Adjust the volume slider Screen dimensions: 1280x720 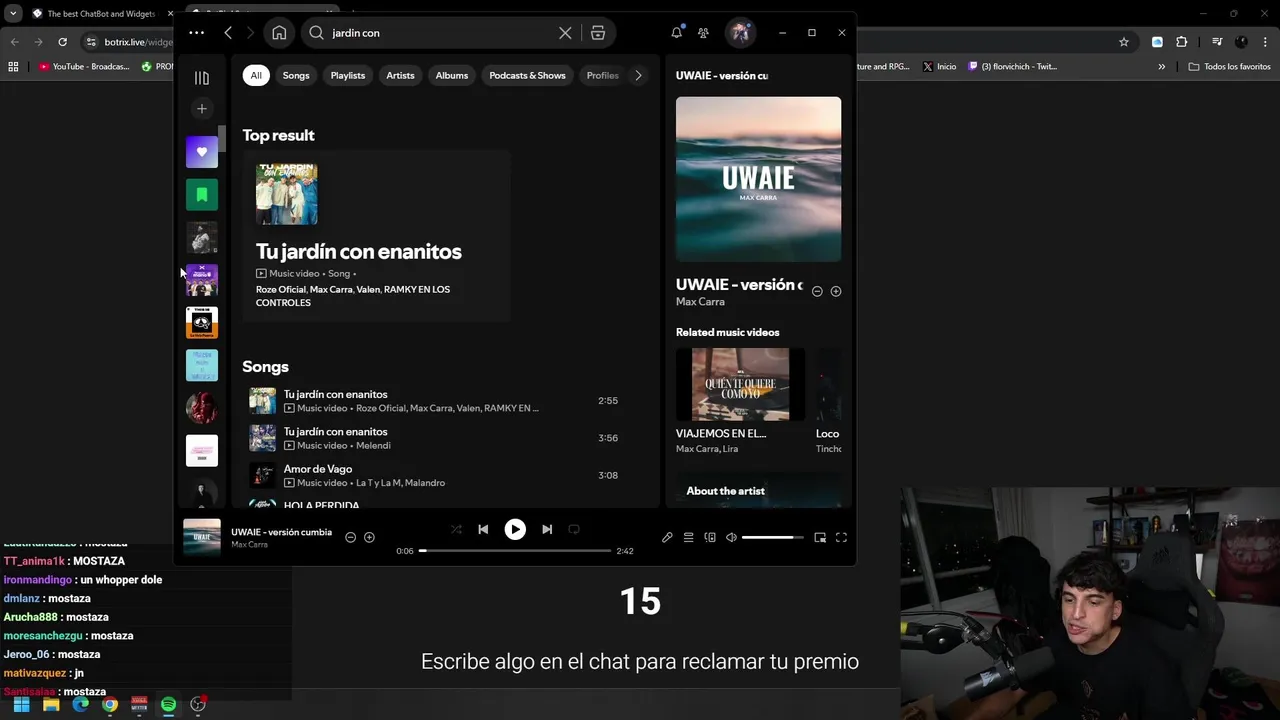pos(772,538)
